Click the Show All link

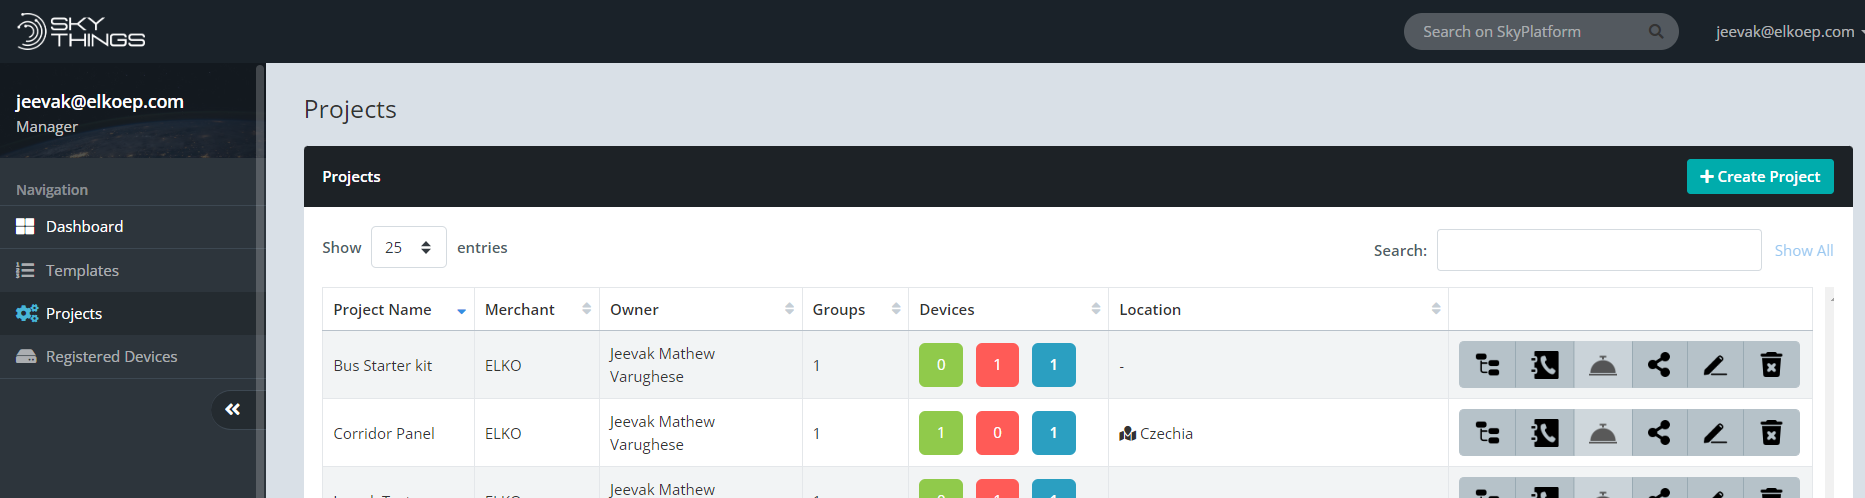click(x=1803, y=251)
